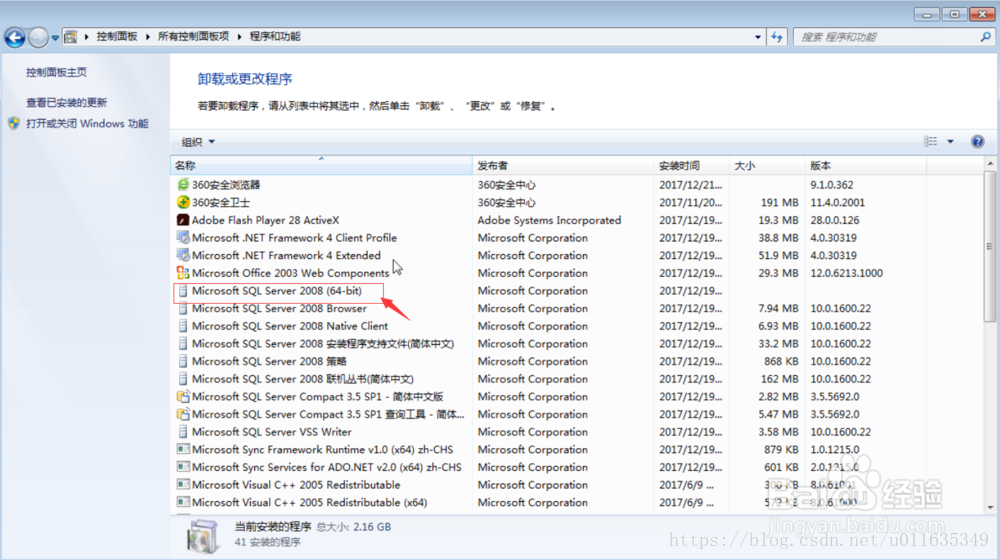Click the 所有控制面板项 breadcrumb
This screenshot has width=1000, height=560.
pyautogui.click(x=193, y=36)
